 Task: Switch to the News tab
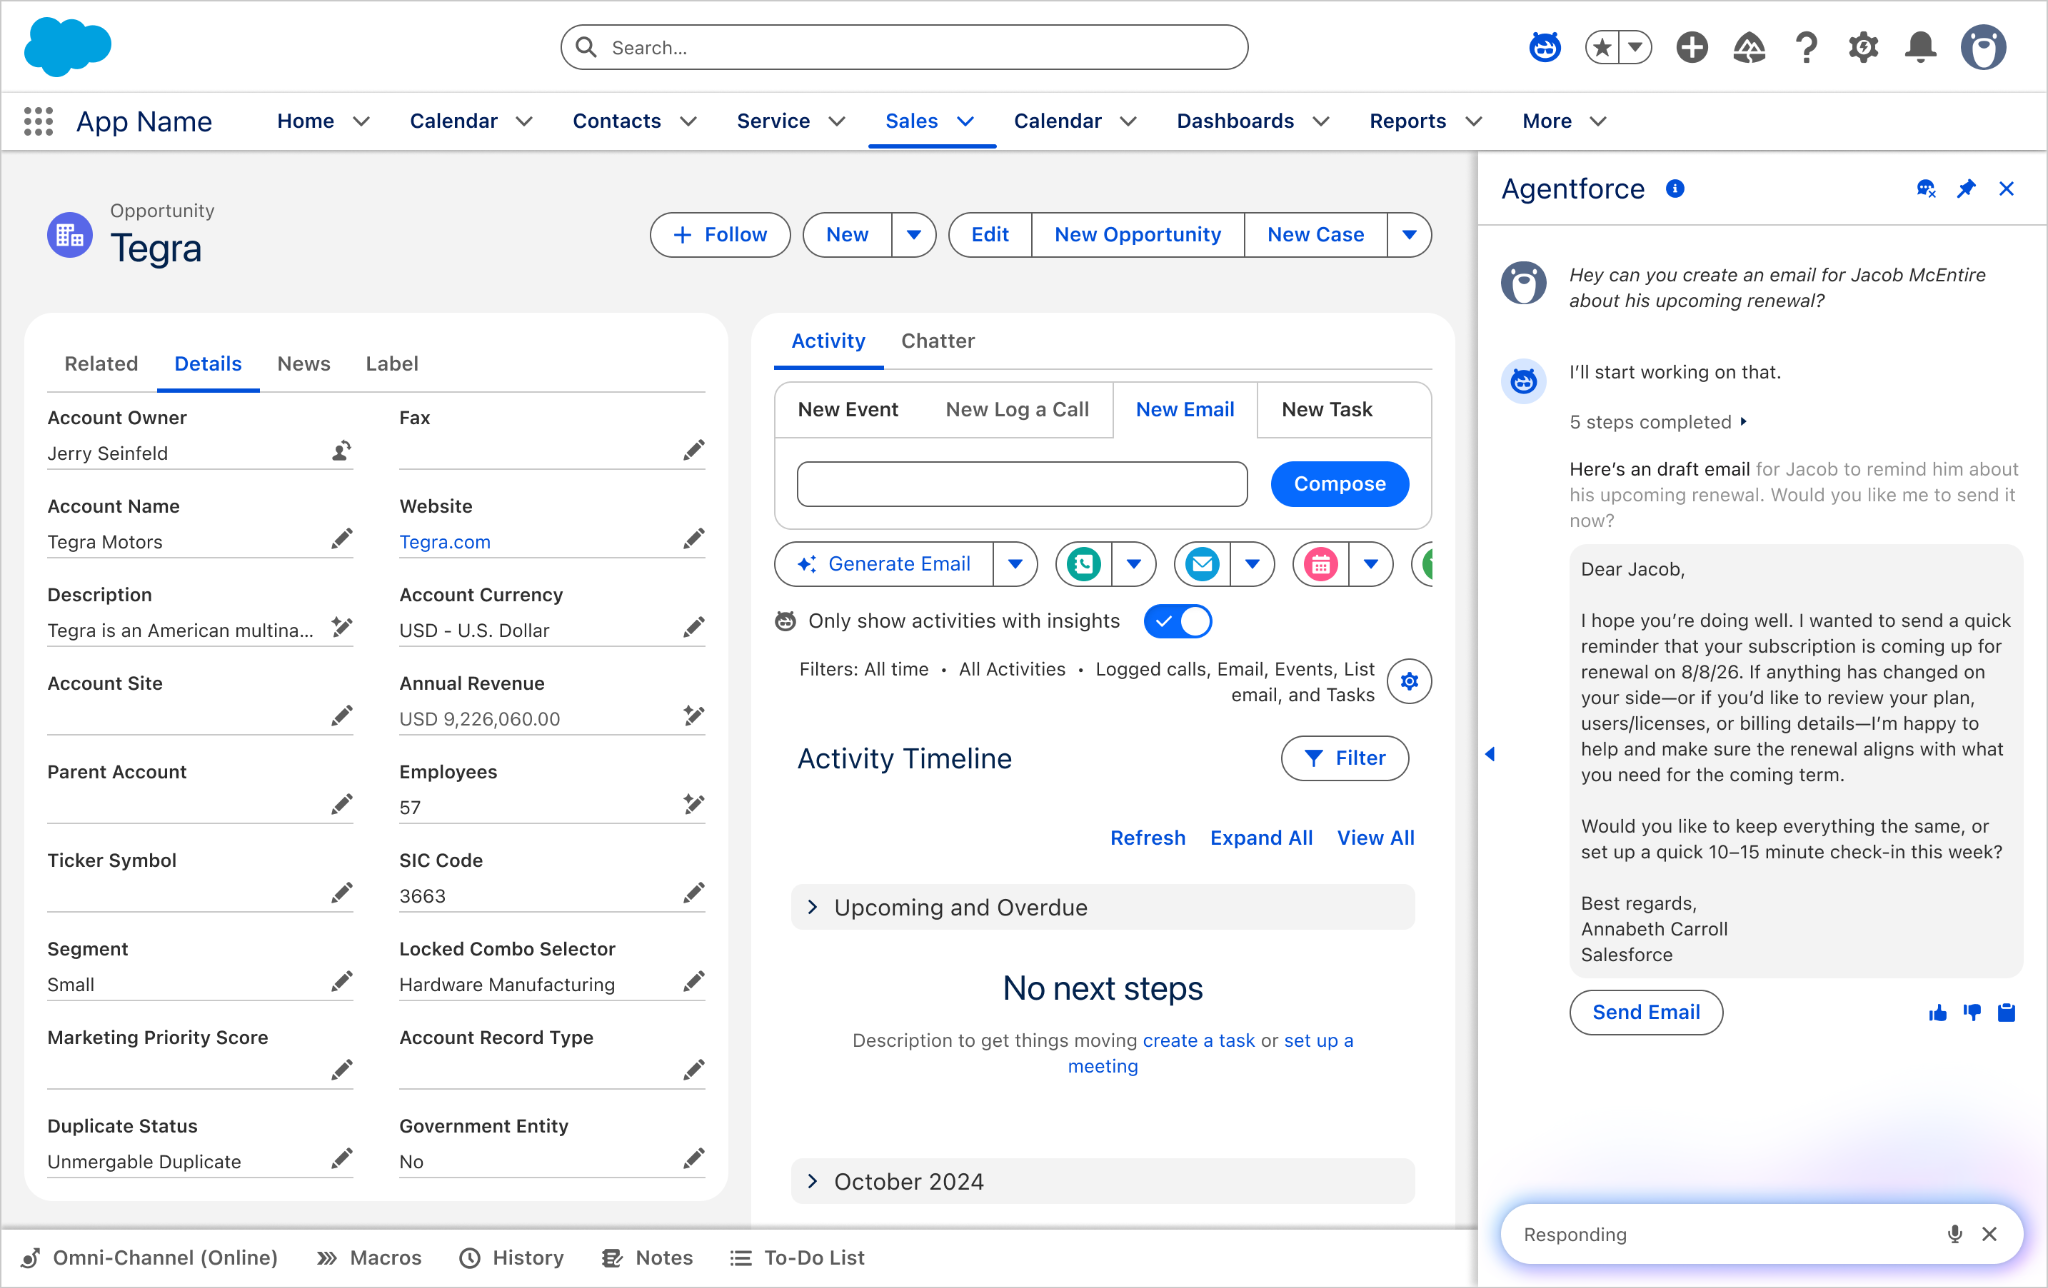pyautogui.click(x=304, y=364)
